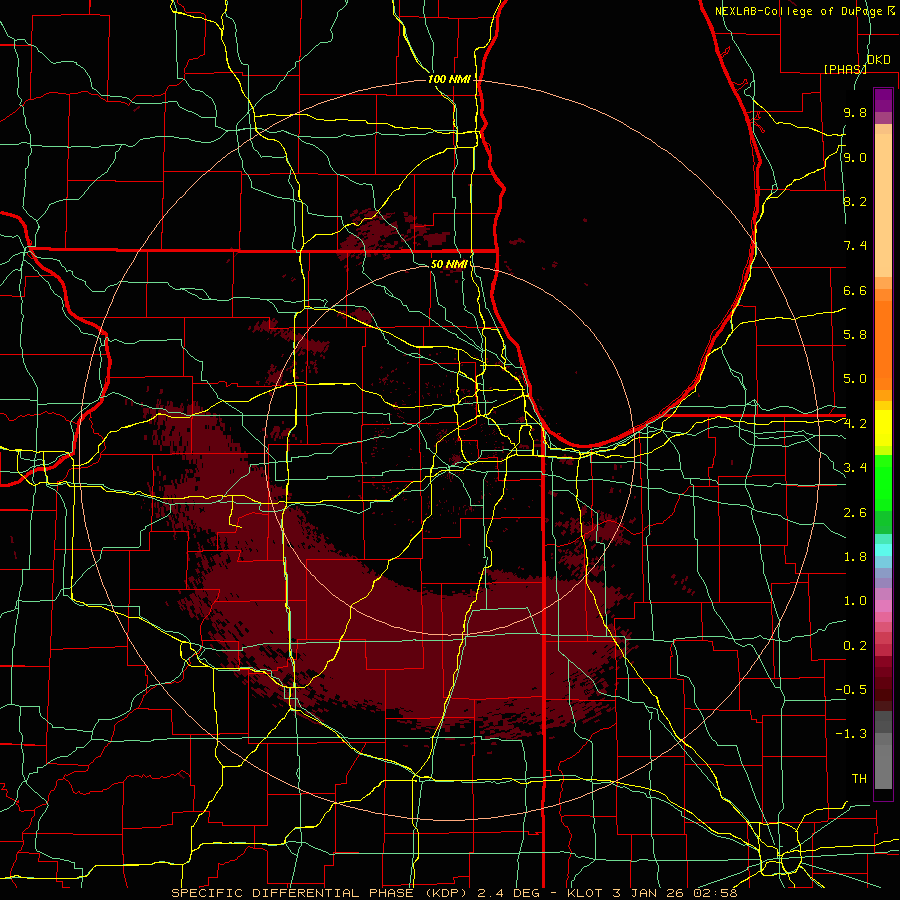Select the purple segment atop the color bar
This screenshot has height=900, width=900.
click(x=883, y=100)
